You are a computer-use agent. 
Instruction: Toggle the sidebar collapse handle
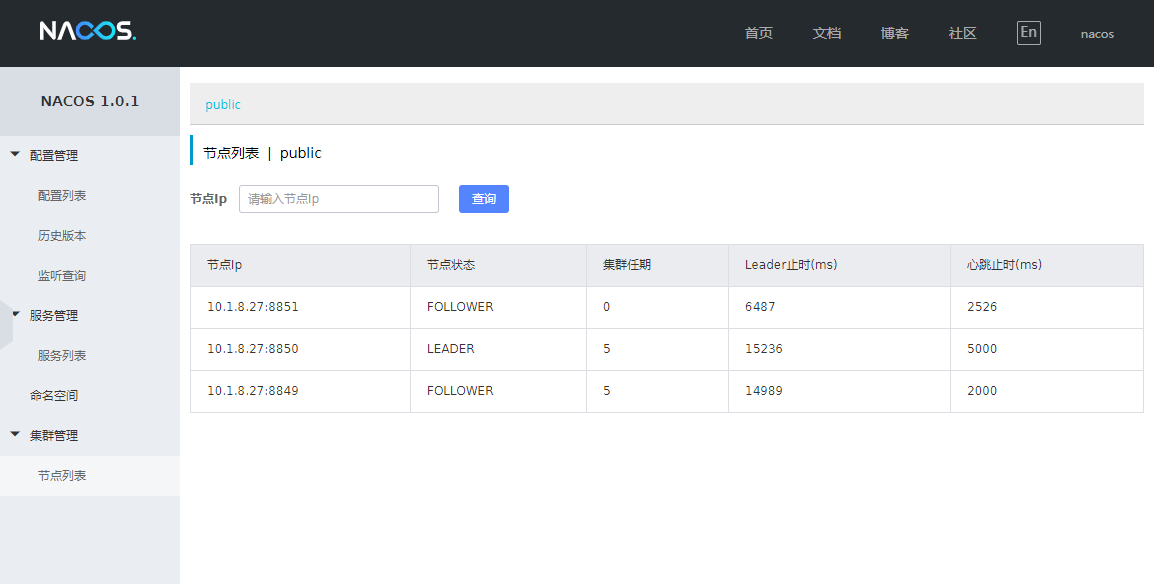pyautogui.click(x=6, y=324)
